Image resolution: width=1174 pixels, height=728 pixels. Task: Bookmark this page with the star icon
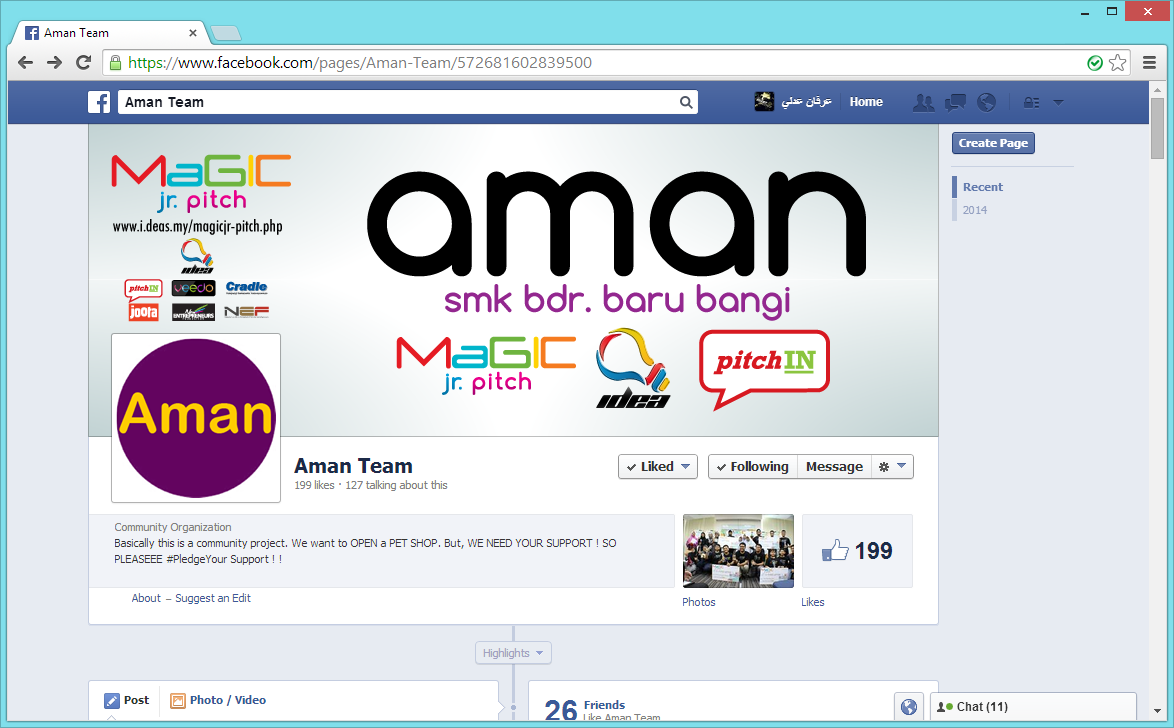pos(1117,63)
